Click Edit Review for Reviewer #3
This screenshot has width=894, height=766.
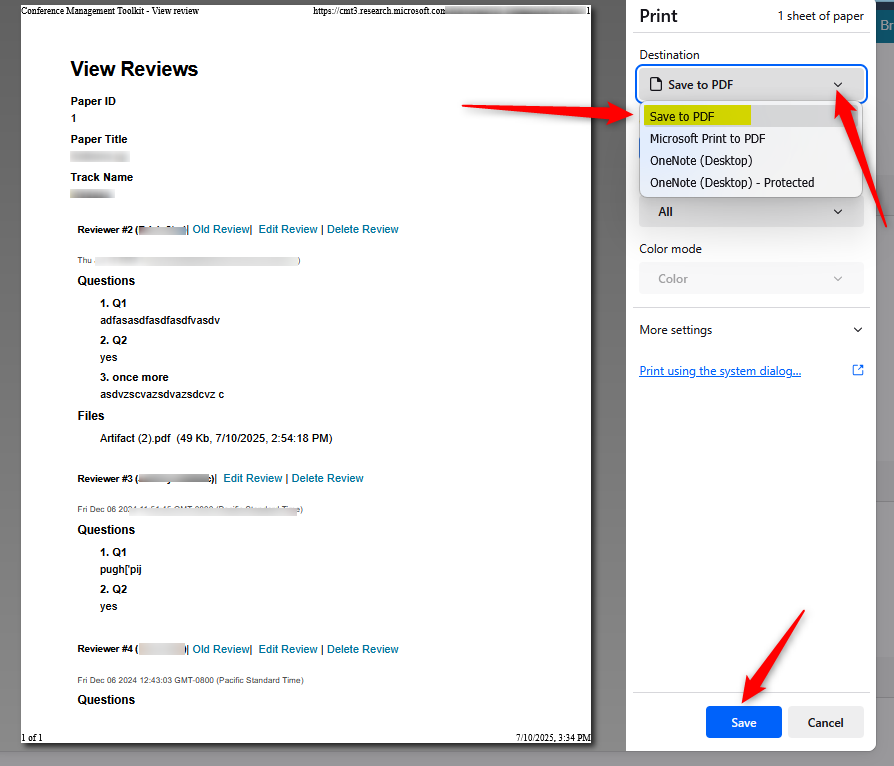coord(253,479)
